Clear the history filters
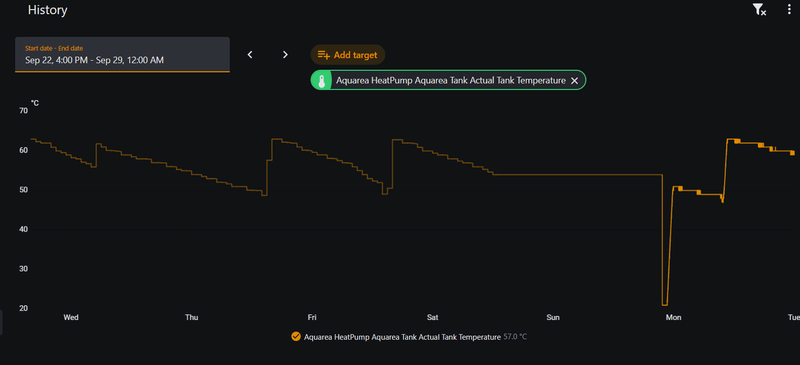 click(759, 10)
